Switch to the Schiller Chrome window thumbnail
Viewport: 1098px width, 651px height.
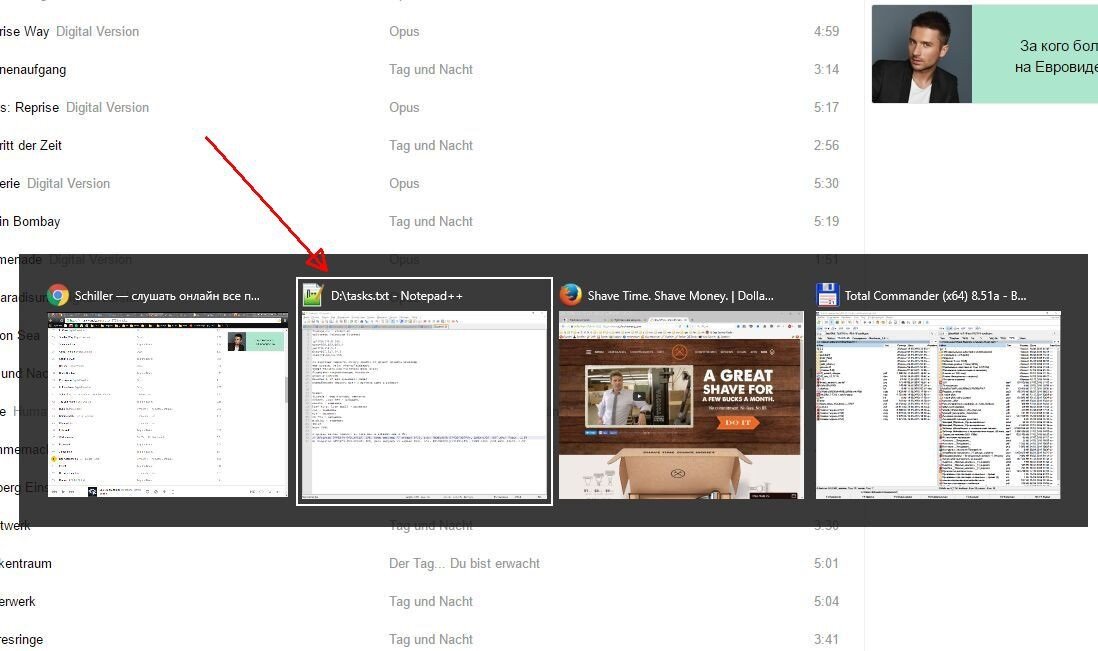167,405
